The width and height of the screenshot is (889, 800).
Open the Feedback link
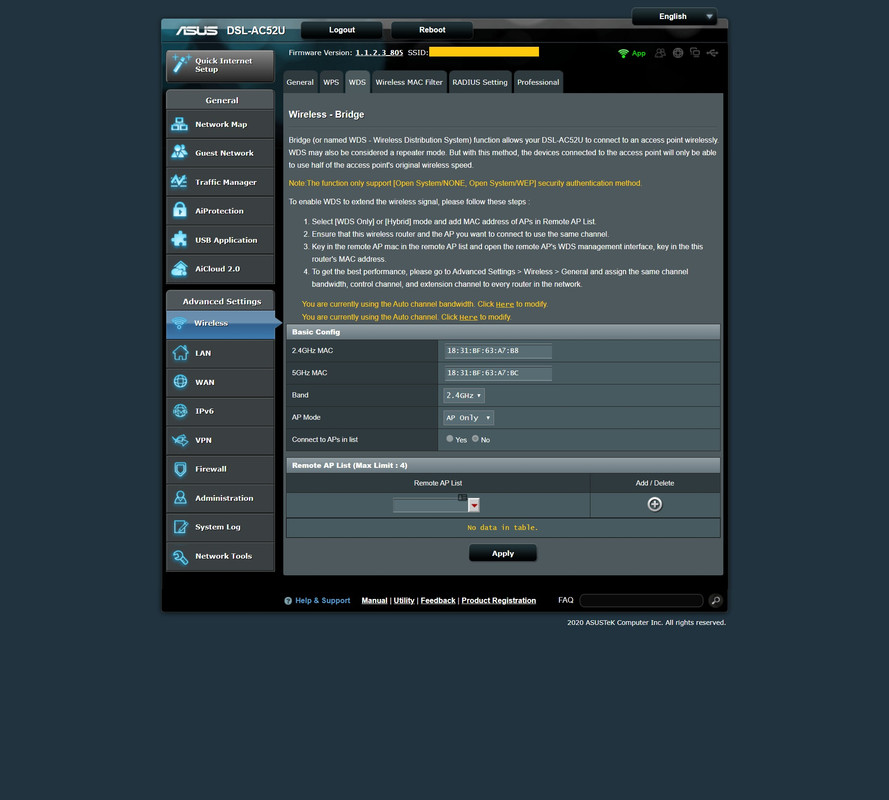(438, 600)
